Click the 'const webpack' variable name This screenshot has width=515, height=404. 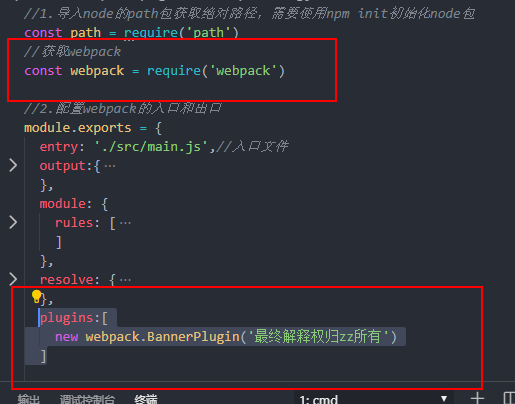pyautogui.click(x=97, y=71)
